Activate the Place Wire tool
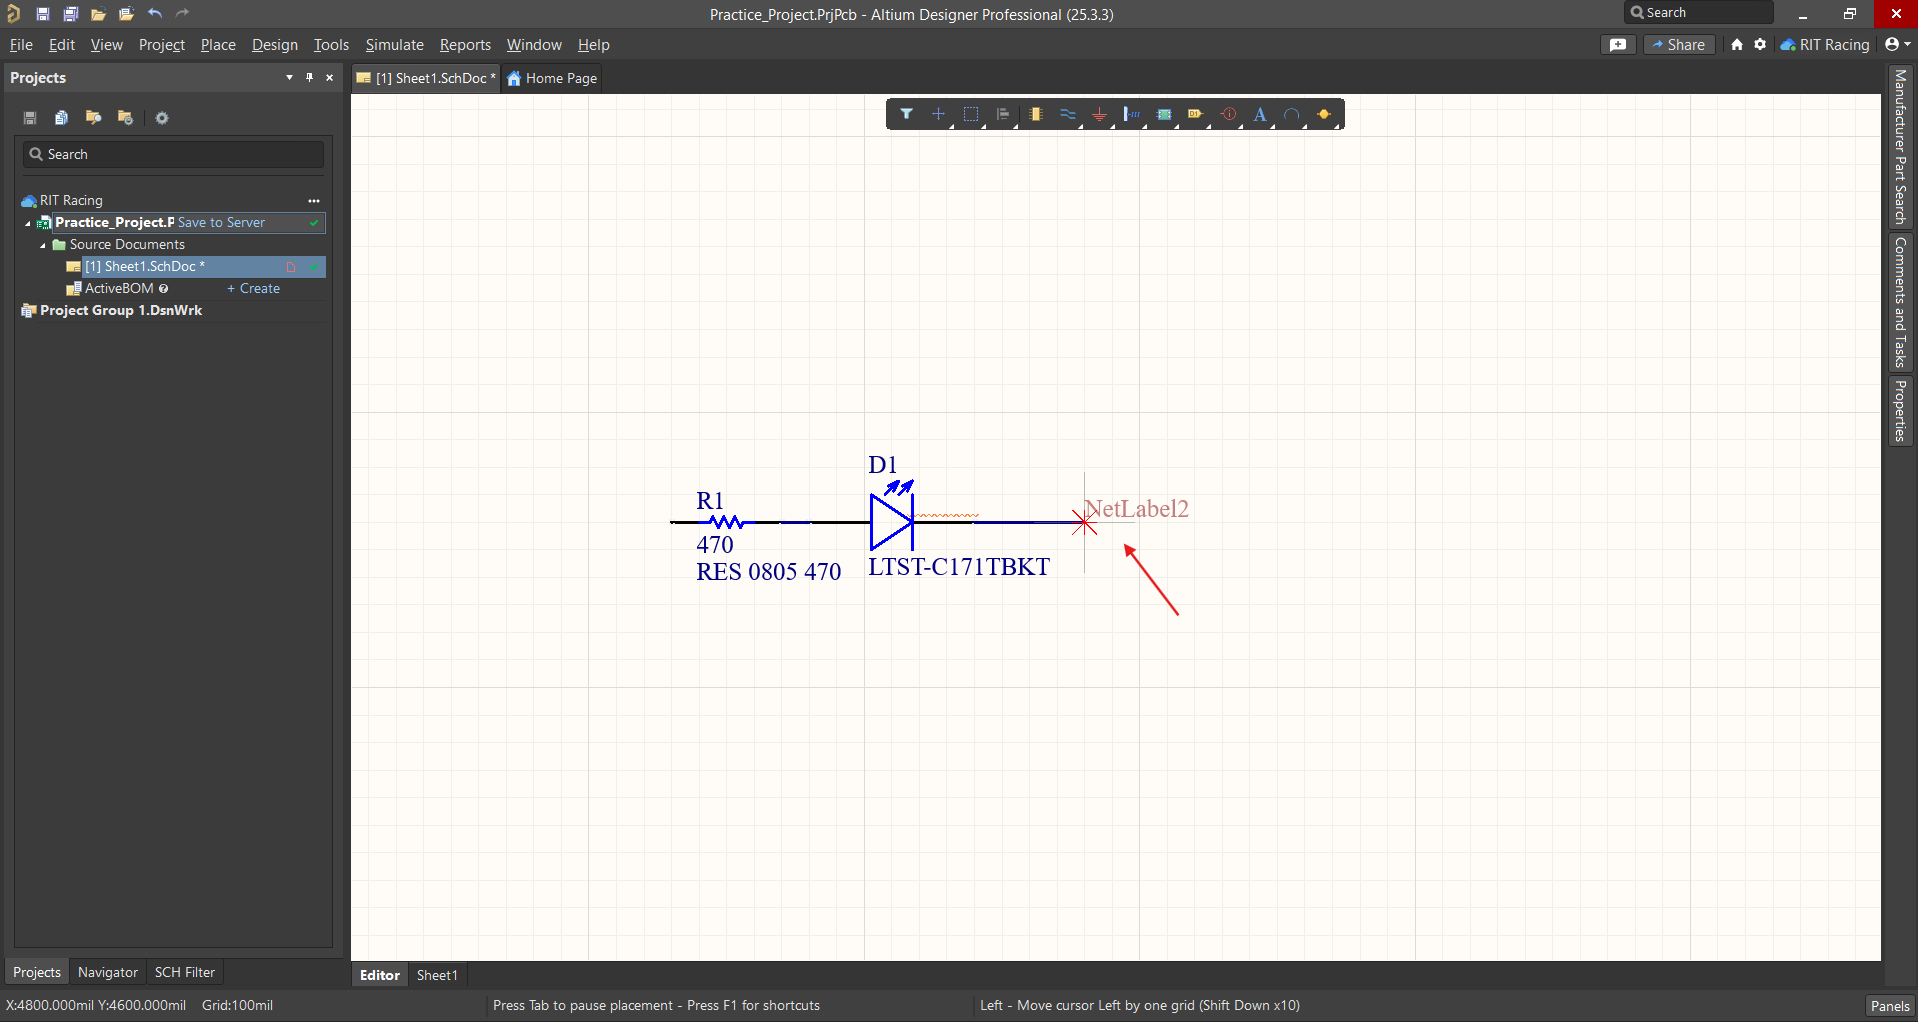Viewport: 1918px width, 1022px height. [1068, 114]
